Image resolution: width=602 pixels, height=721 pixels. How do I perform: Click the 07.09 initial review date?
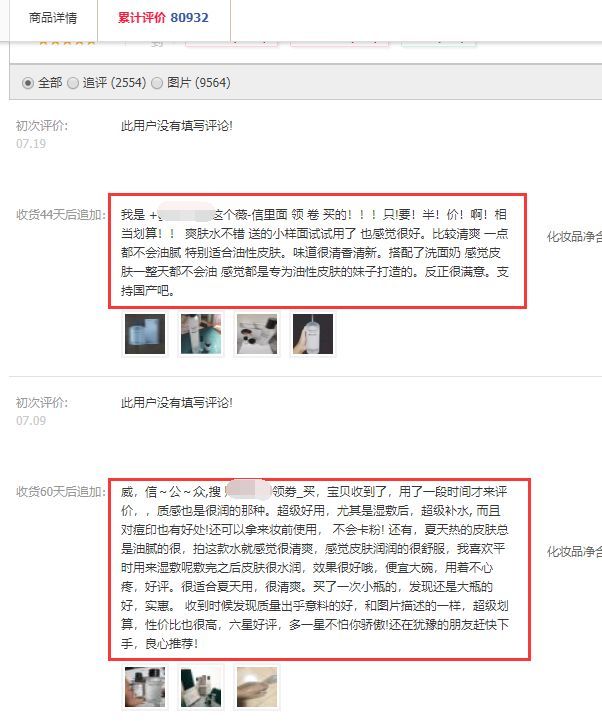[x=31, y=421]
